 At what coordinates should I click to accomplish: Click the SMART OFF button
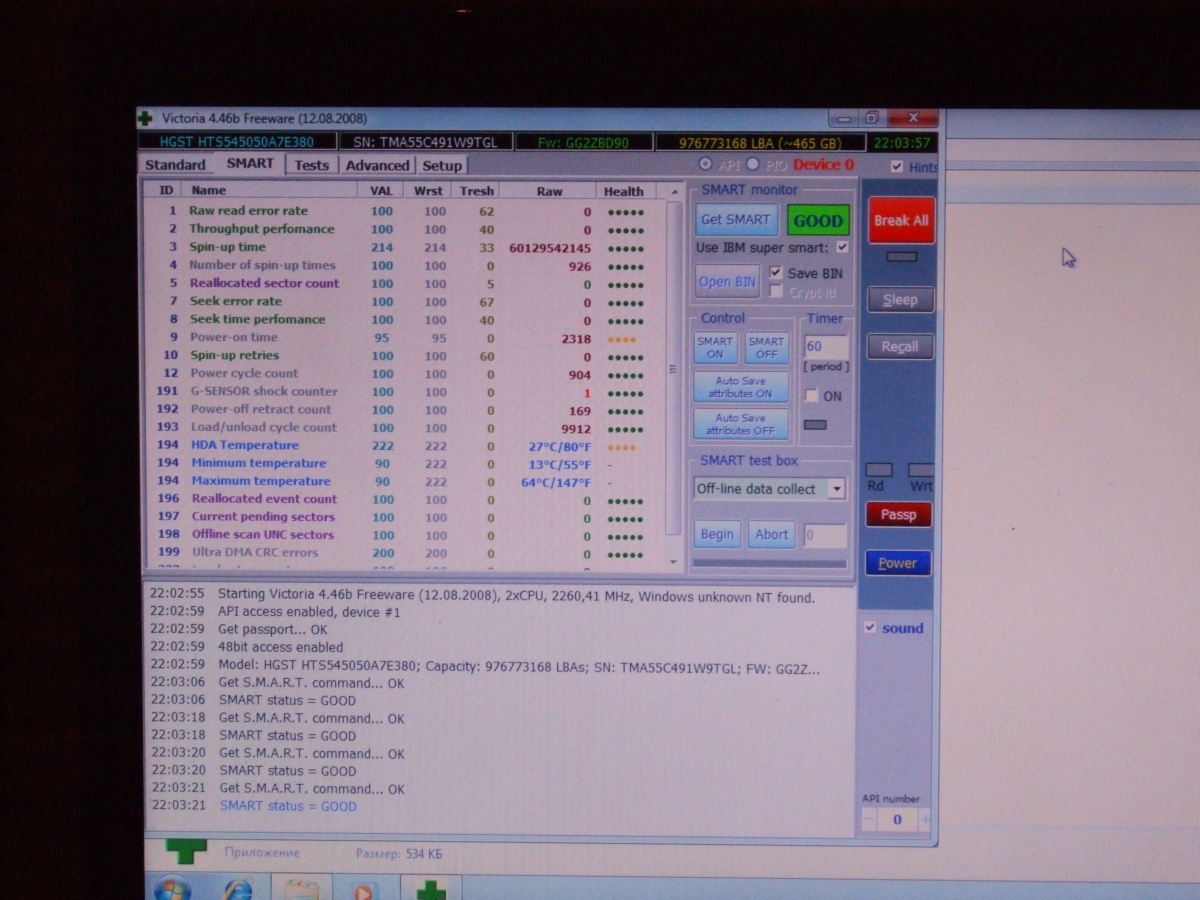766,348
